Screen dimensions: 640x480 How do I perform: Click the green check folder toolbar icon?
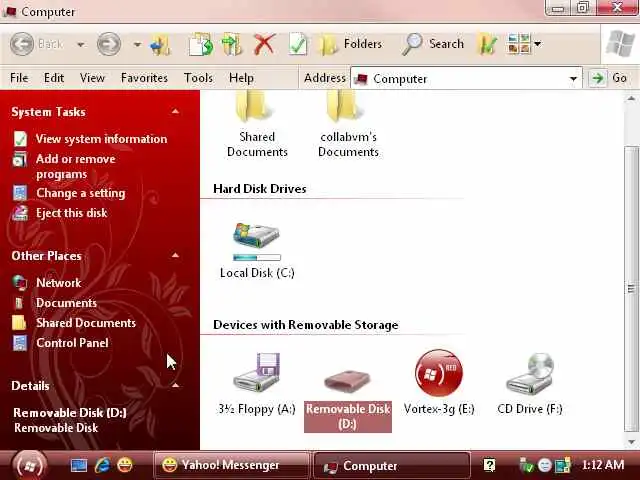tap(487, 44)
